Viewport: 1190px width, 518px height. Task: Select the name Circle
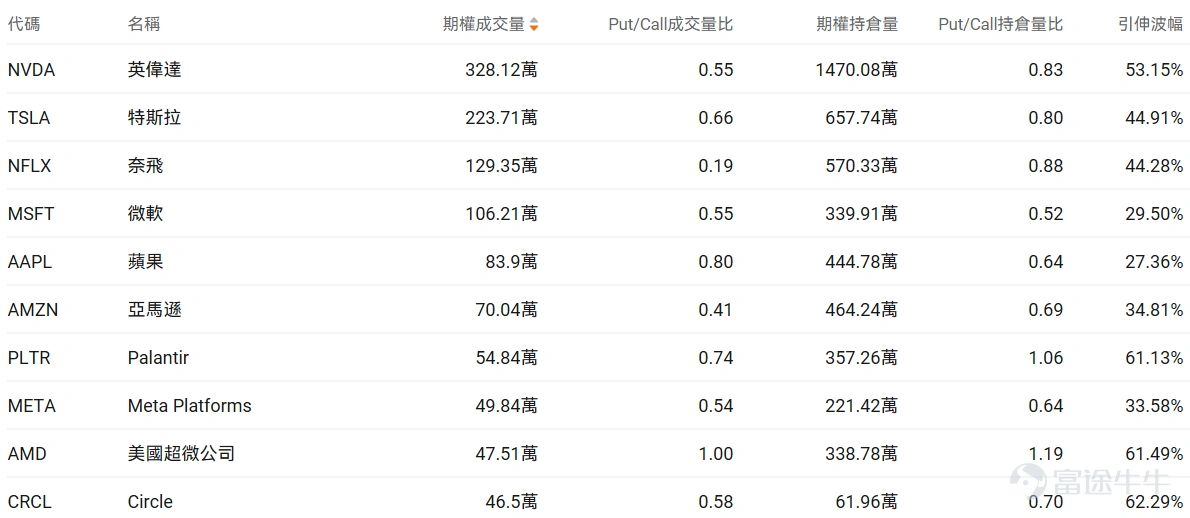150,501
